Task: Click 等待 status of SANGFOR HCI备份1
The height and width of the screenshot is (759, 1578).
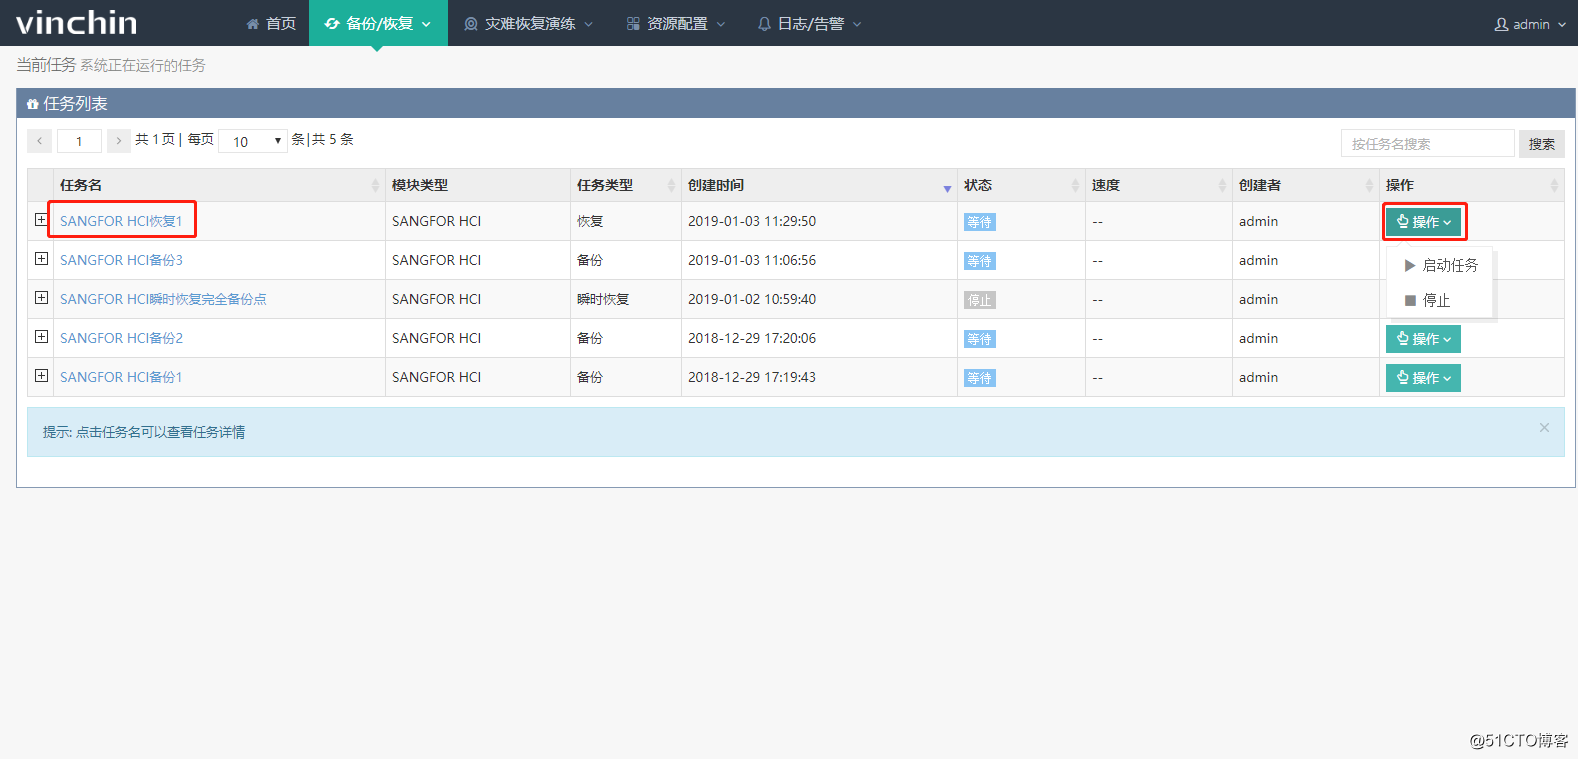Action: pyautogui.click(x=980, y=378)
